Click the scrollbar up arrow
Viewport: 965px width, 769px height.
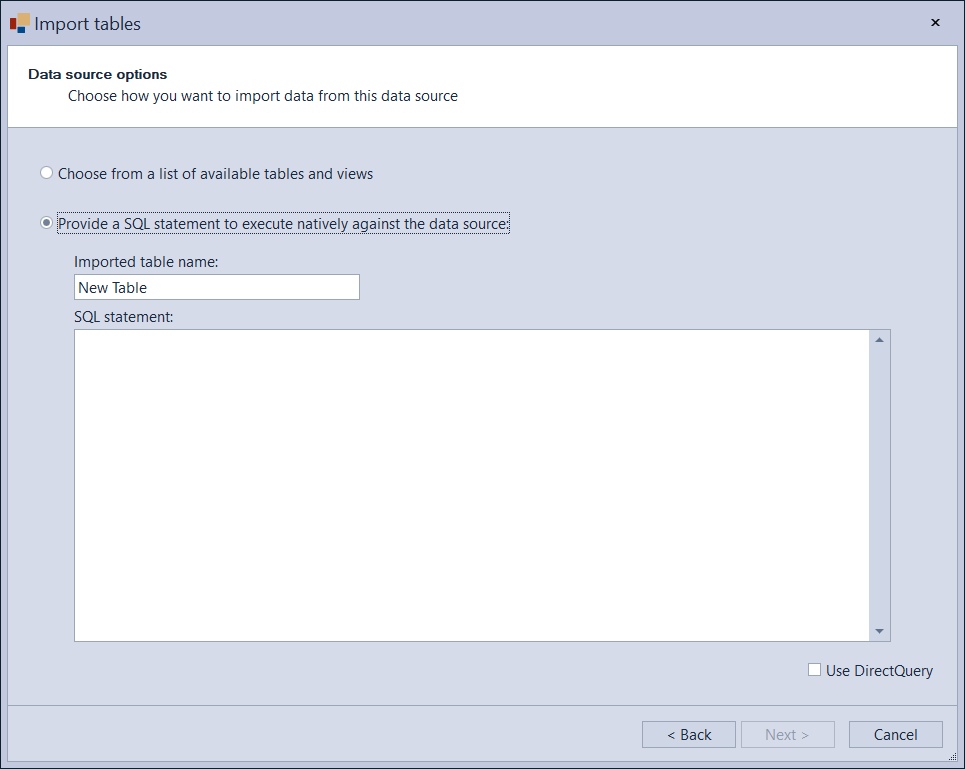pyautogui.click(x=879, y=338)
